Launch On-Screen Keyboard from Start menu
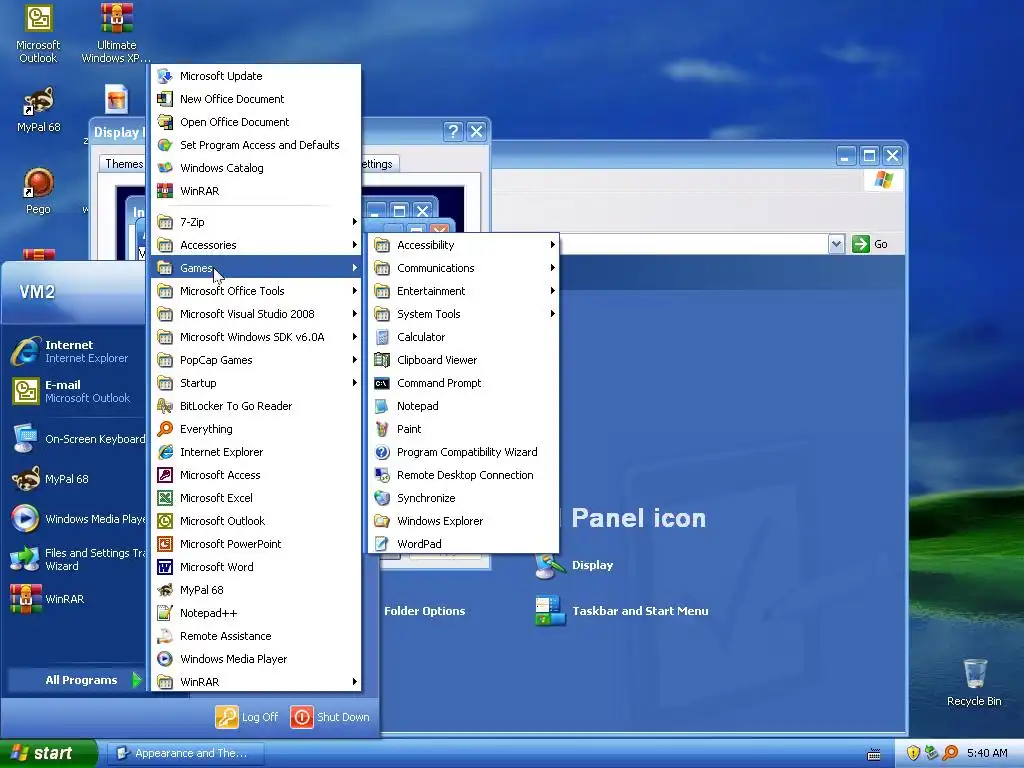The height and width of the screenshot is (768, 1024). 76,439
